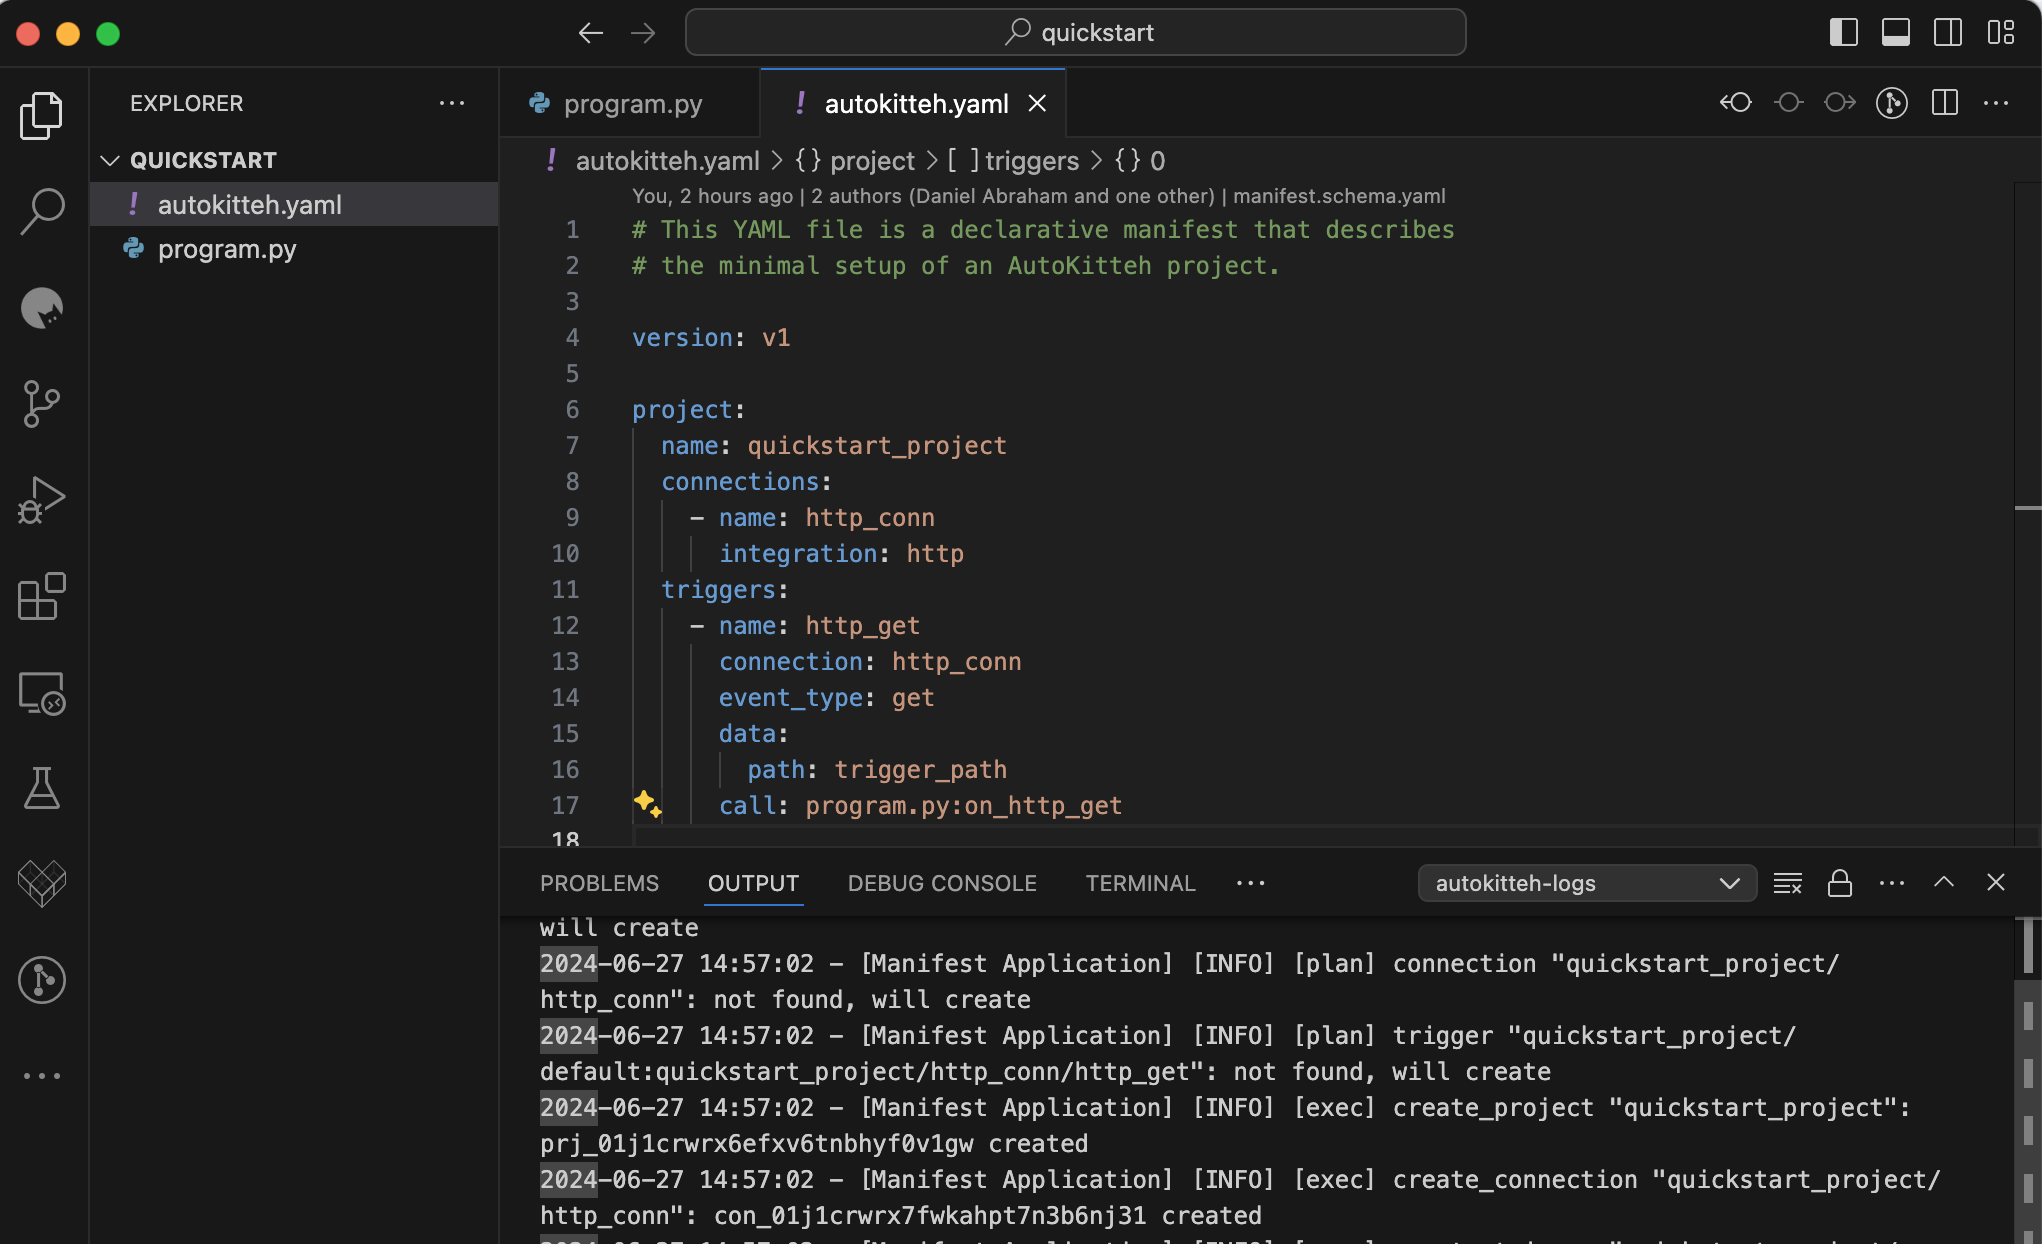
Task: Switch to the DEBUG CONSOLE tab
Action: [942, 883]
